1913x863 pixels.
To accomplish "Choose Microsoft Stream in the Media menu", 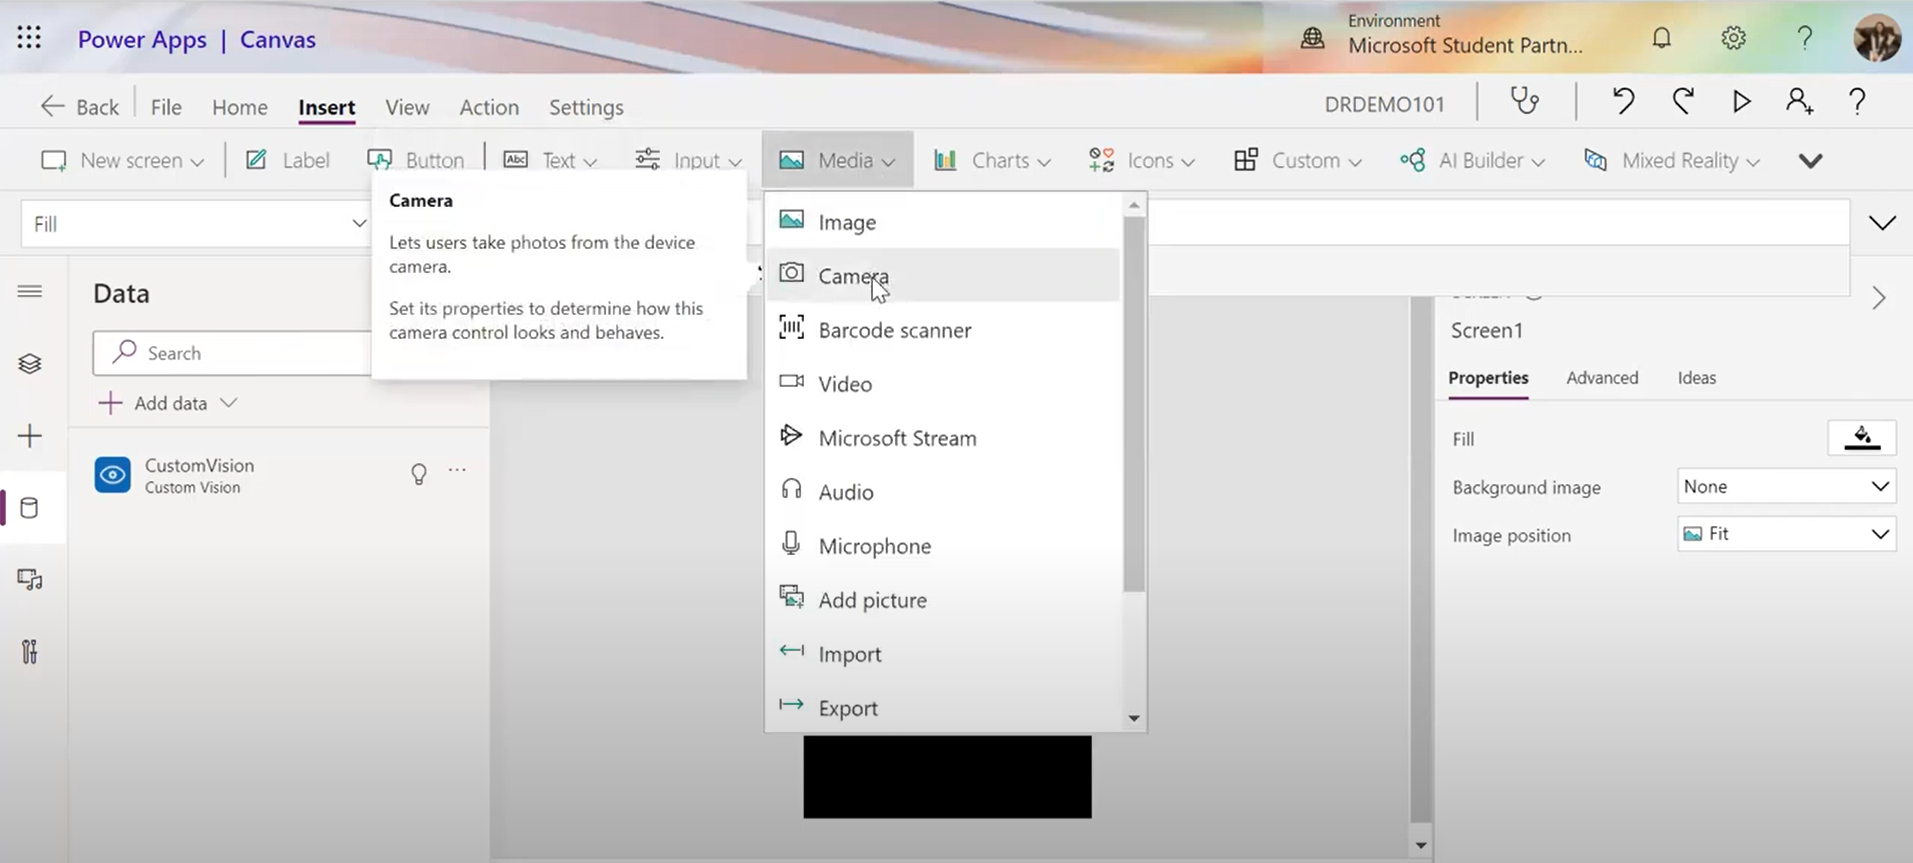I will [942, 438].
